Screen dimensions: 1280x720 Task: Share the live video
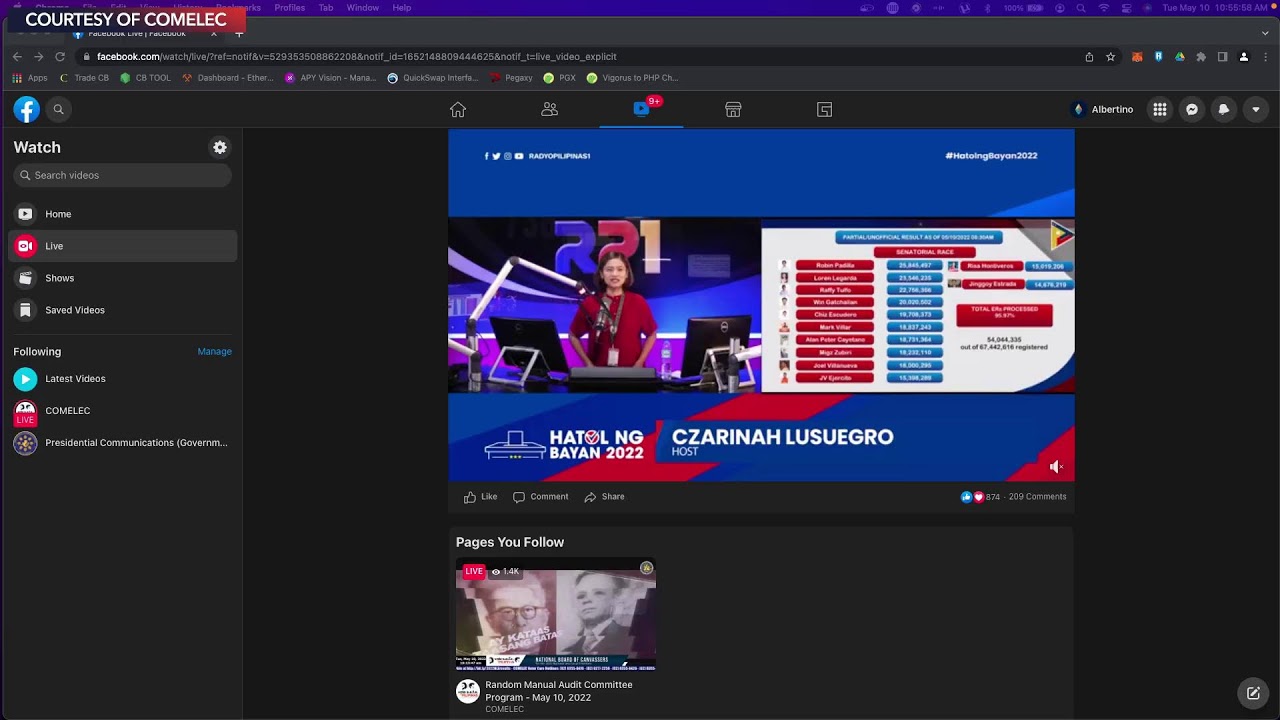604,496
